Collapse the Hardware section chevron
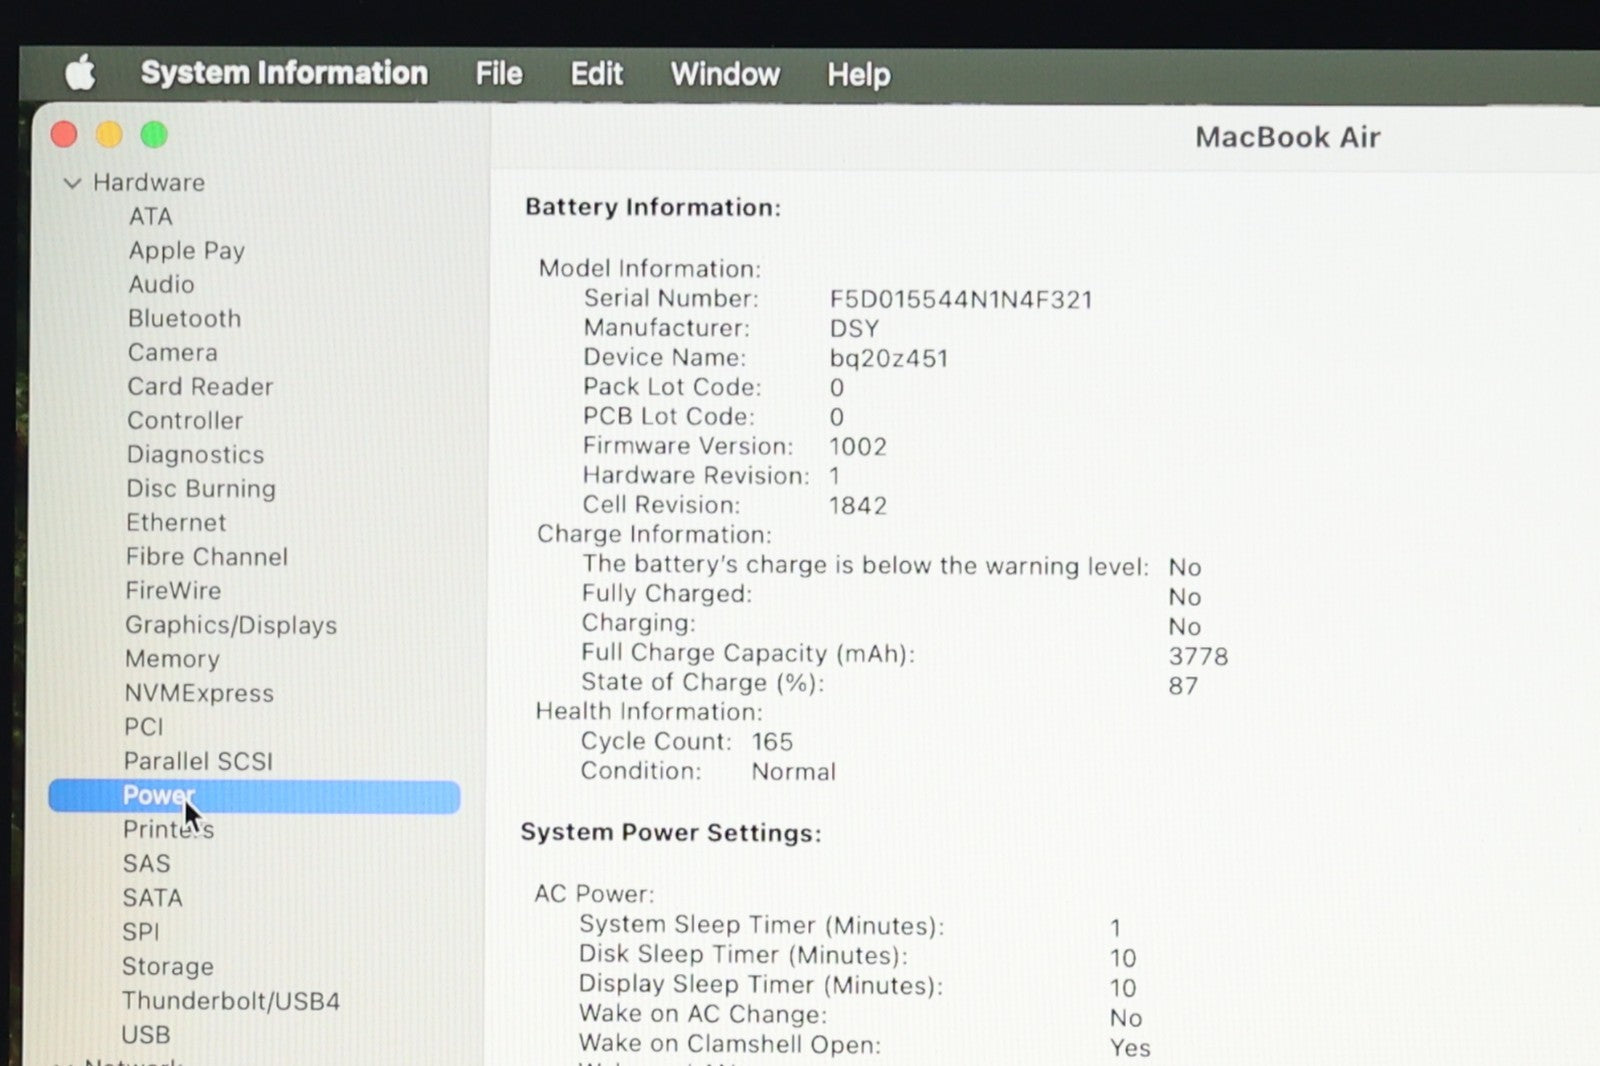1600x1066 pixels. [72, 183]
